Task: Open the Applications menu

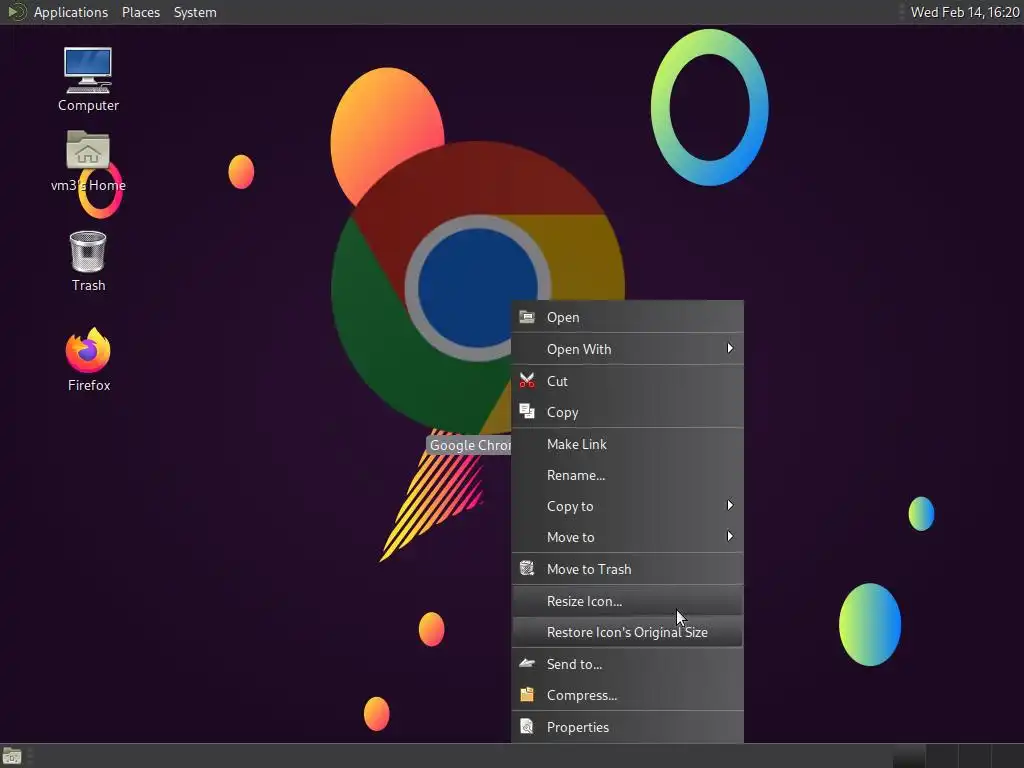Action: click(x=71, y=12)
